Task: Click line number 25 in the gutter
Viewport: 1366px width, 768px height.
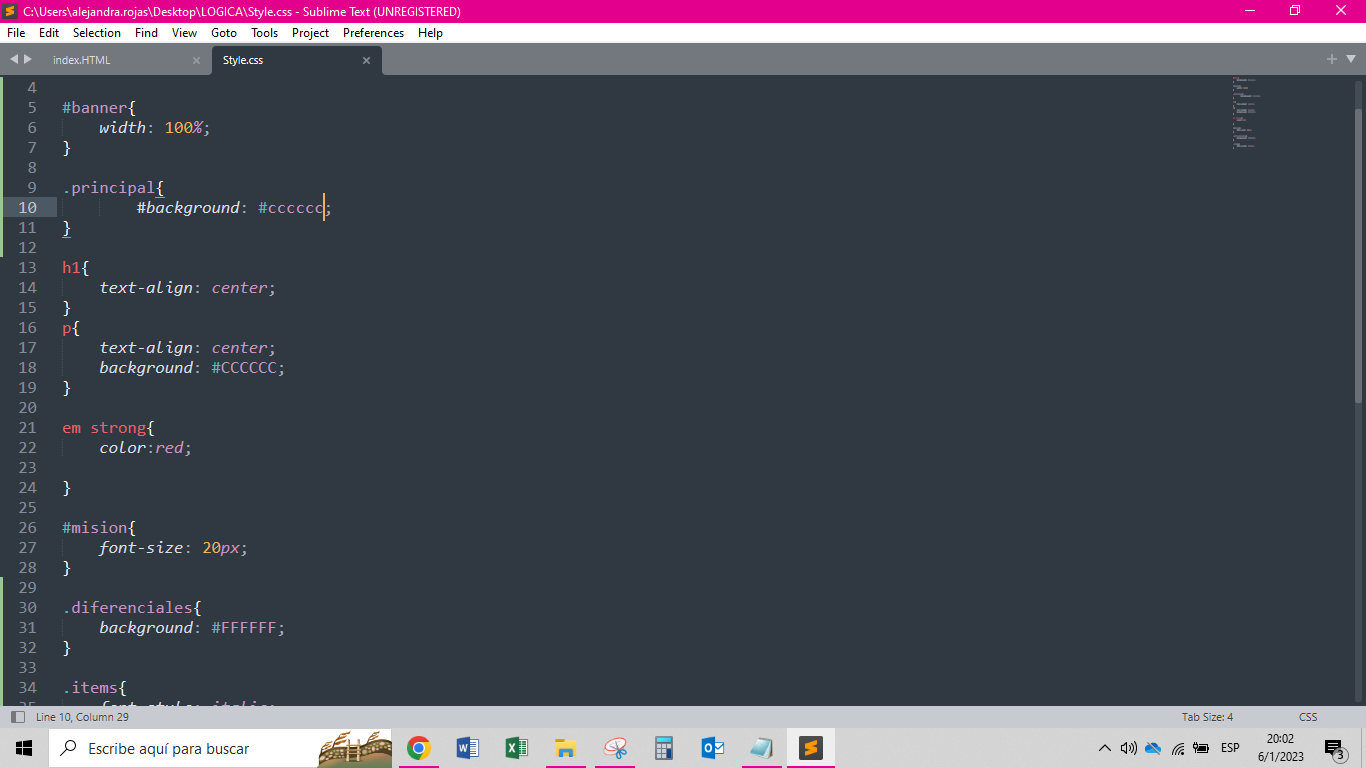Action: pos(27,508)
